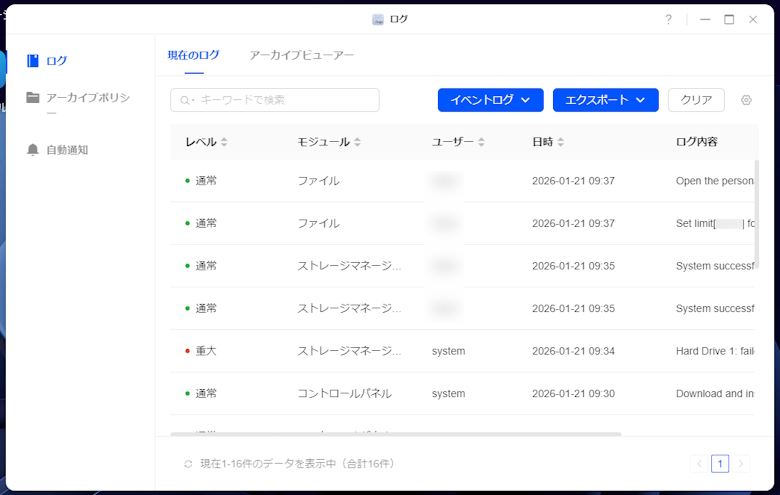Sort logs by 日時 column arrows
The height and width of the screenshot is (495, 780).
[x=560, y=142]
